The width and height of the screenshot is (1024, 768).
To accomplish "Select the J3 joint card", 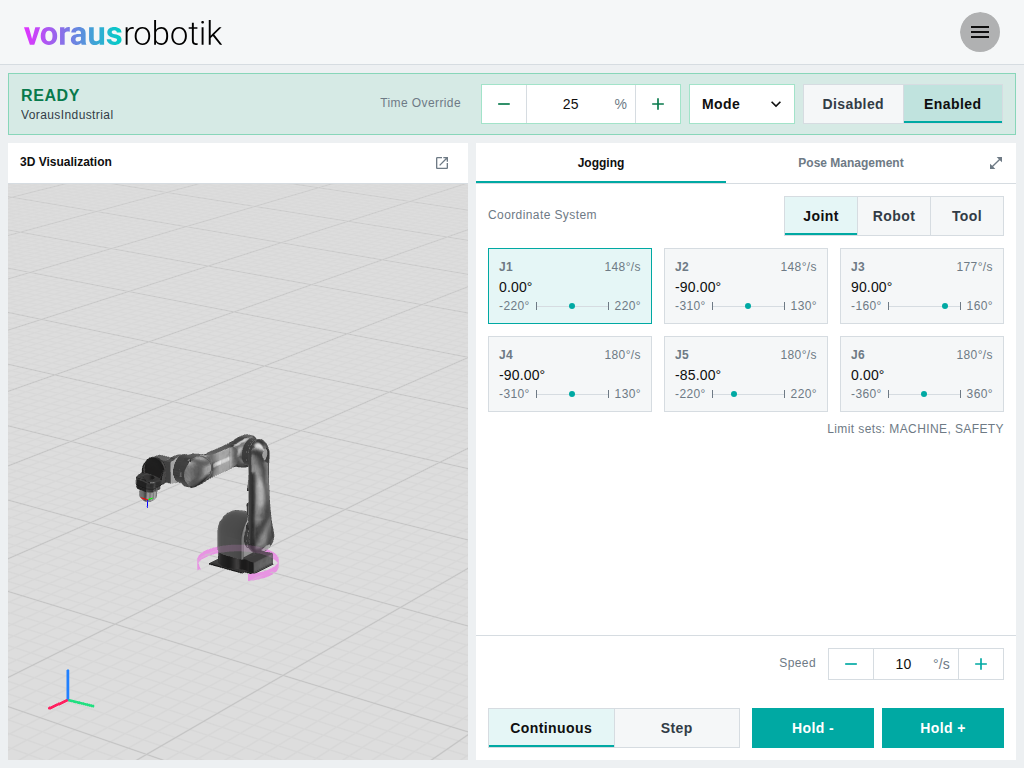I will pyautogui.click(x=921, y=286).
